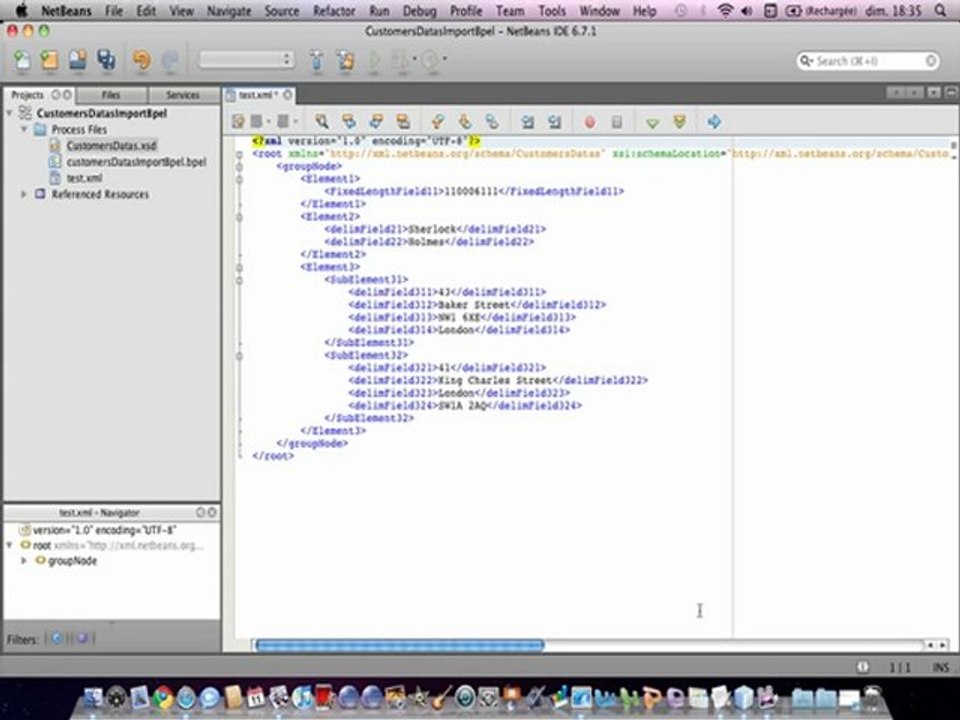Click the editor horizontal scrollbar thumb
Image resolution: width=960 pixels, height=720 pixels.
tap(400, 645)
